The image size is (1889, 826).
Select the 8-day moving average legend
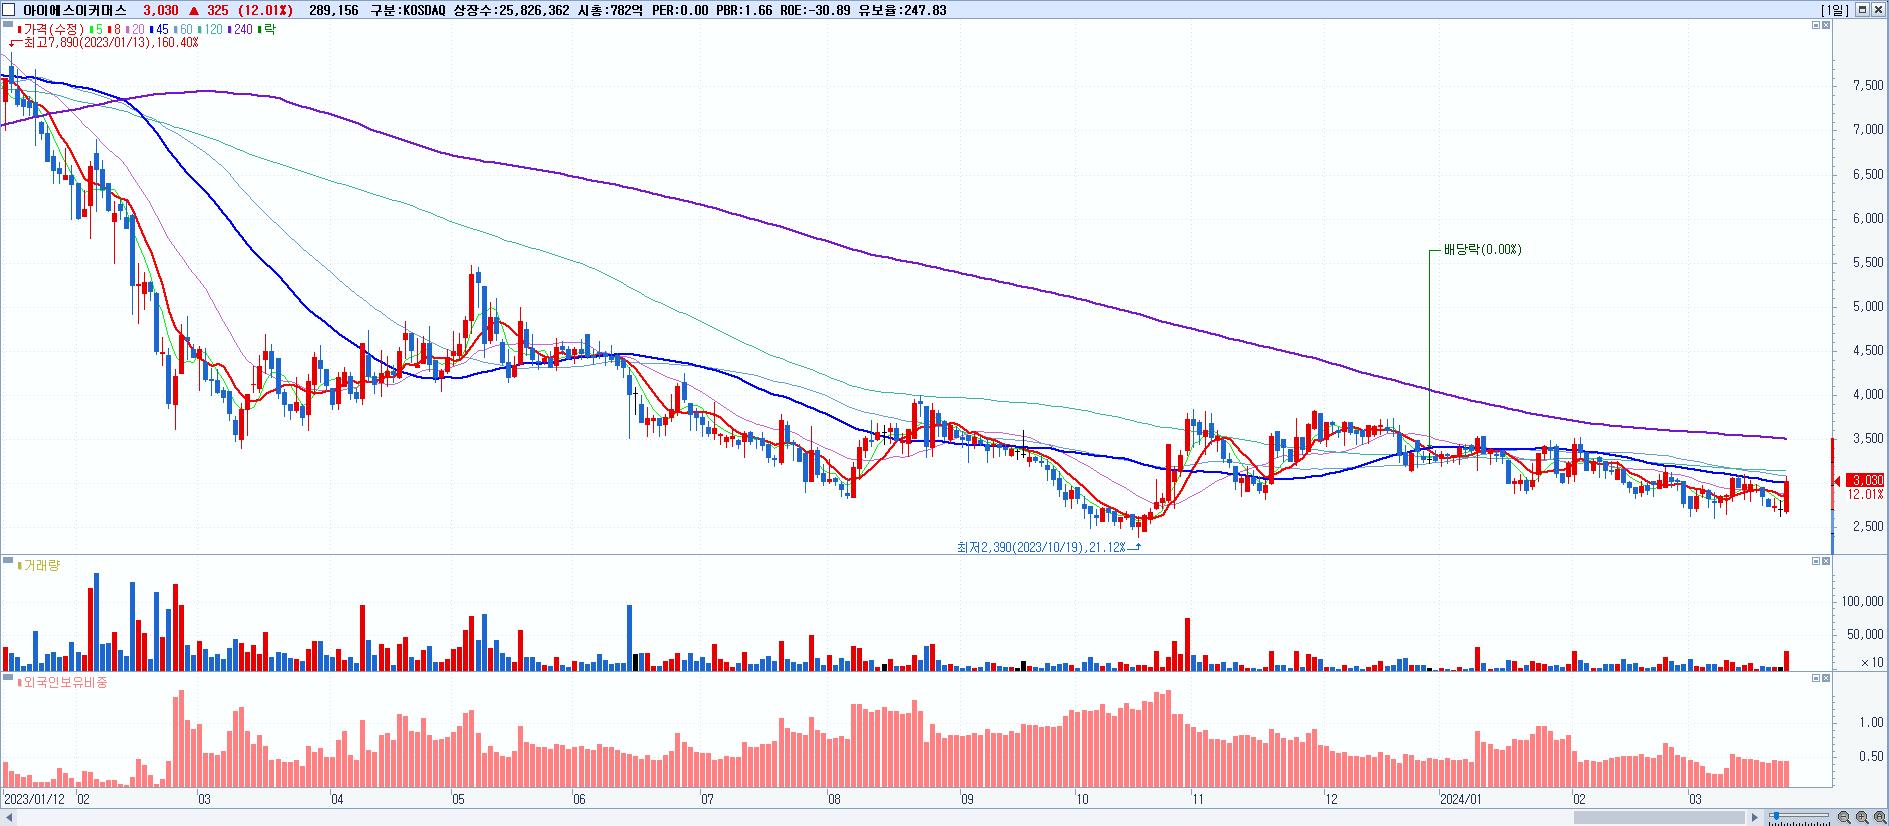115,30
